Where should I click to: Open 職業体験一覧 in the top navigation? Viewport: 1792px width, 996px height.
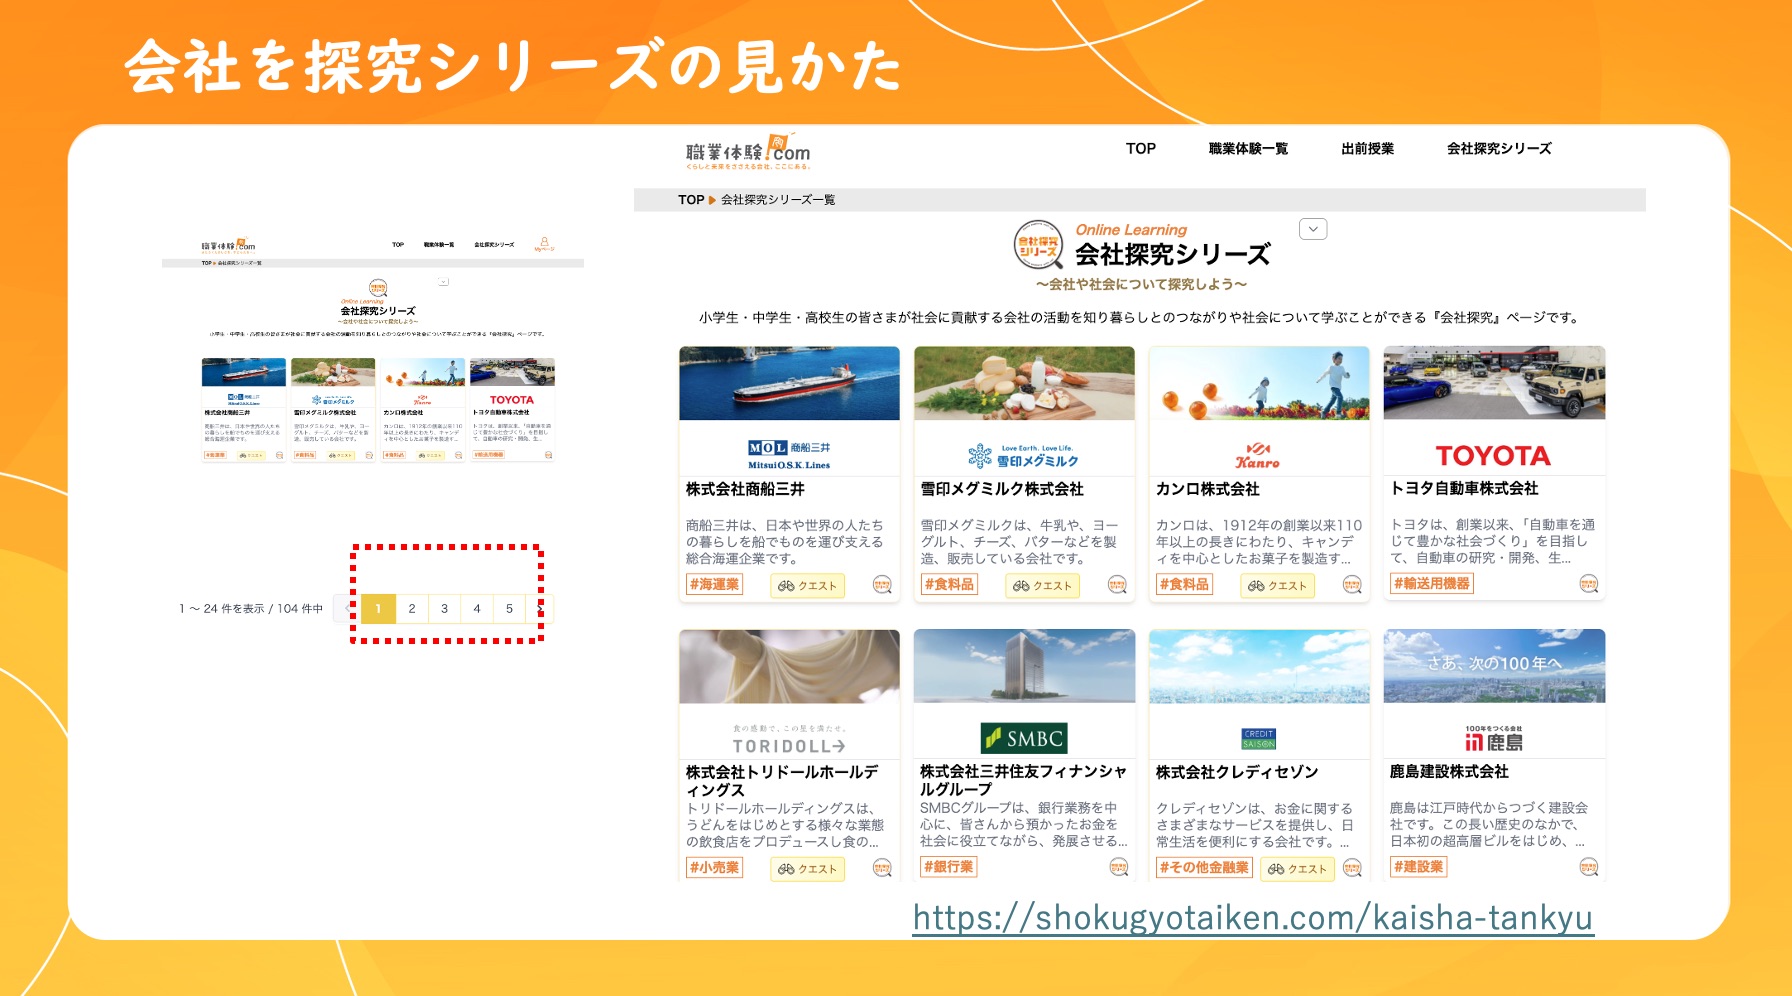[1247, 149]
